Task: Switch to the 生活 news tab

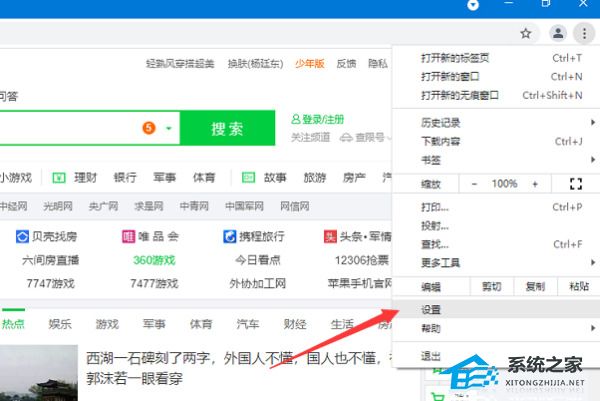Action: [x=342, y=324]
